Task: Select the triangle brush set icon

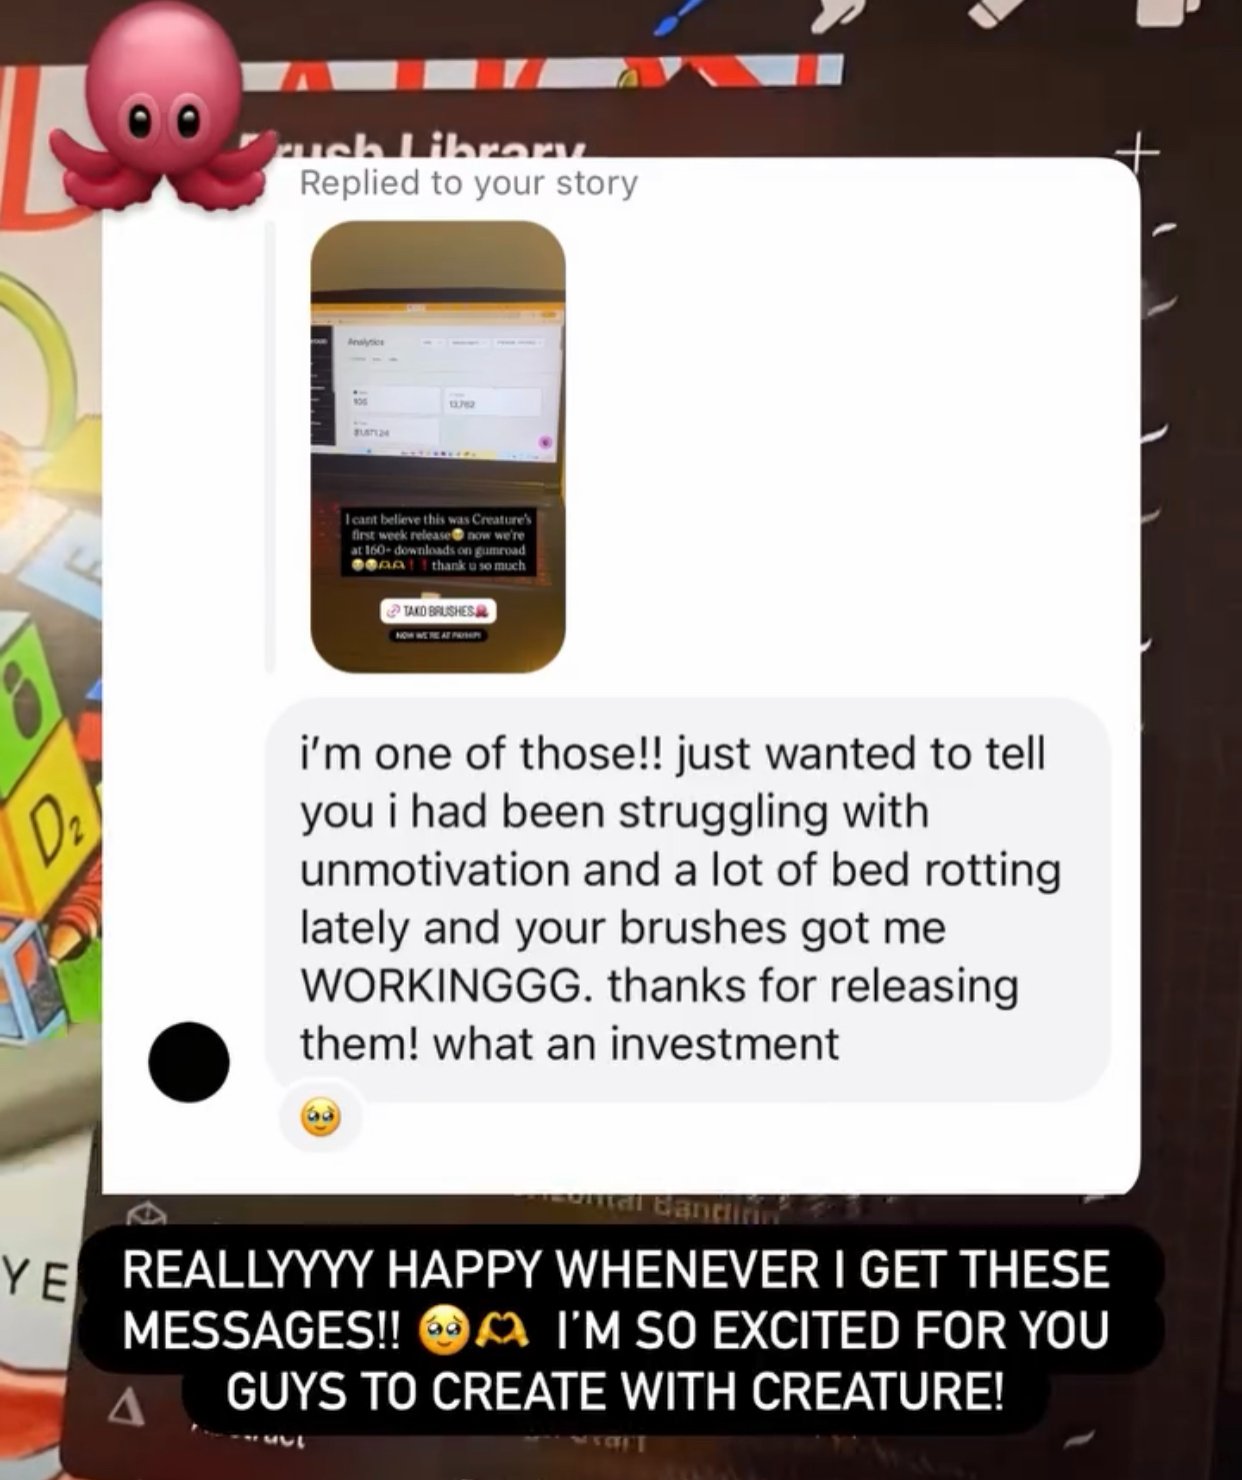Action: click(125, 1407)
